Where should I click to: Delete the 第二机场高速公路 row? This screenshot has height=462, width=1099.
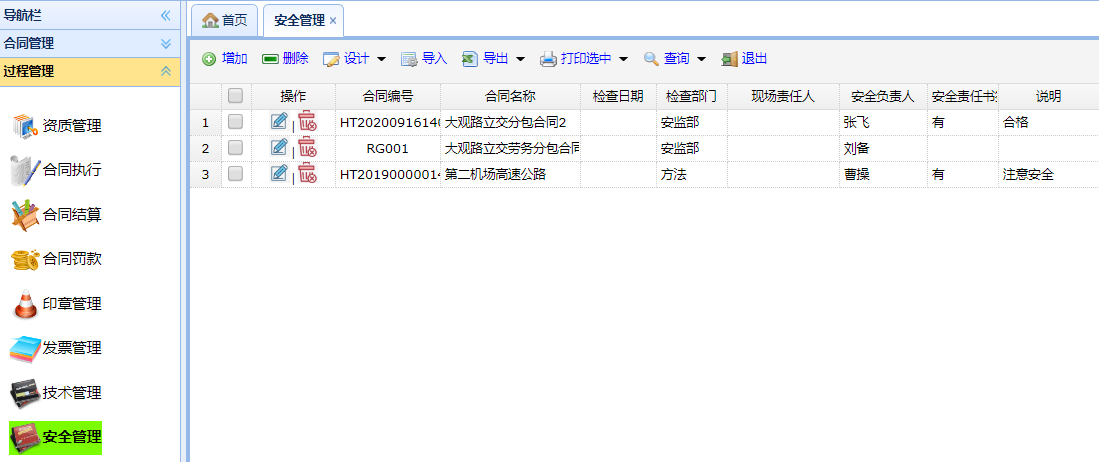click(x=307, y=173)
